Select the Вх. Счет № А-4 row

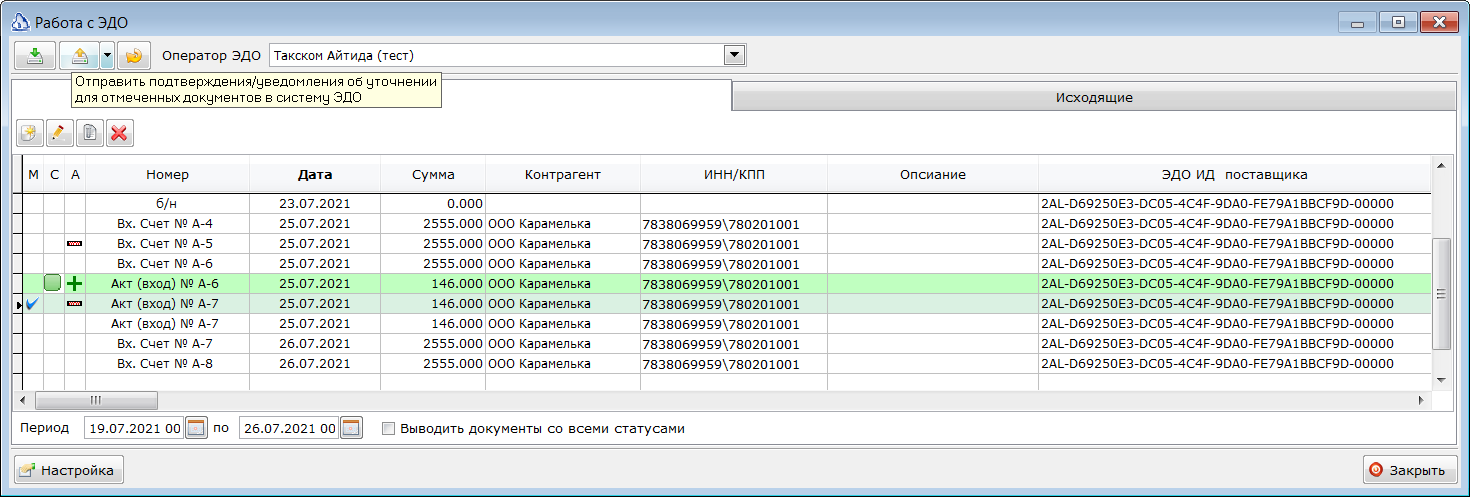tap(724, 223)
